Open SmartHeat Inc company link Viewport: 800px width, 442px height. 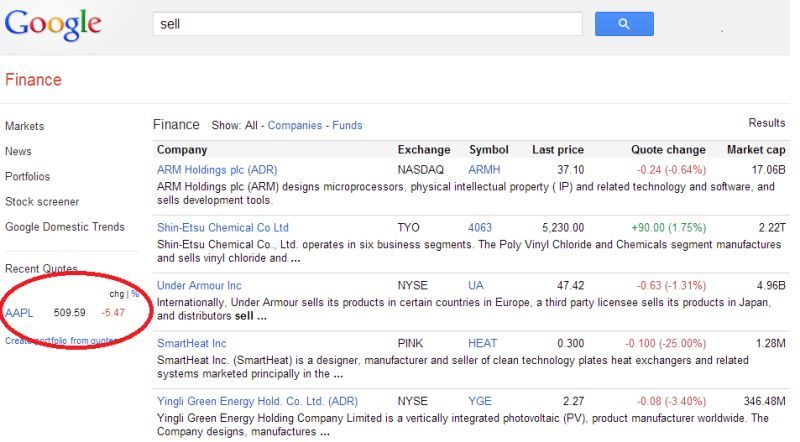click(192, 343)
